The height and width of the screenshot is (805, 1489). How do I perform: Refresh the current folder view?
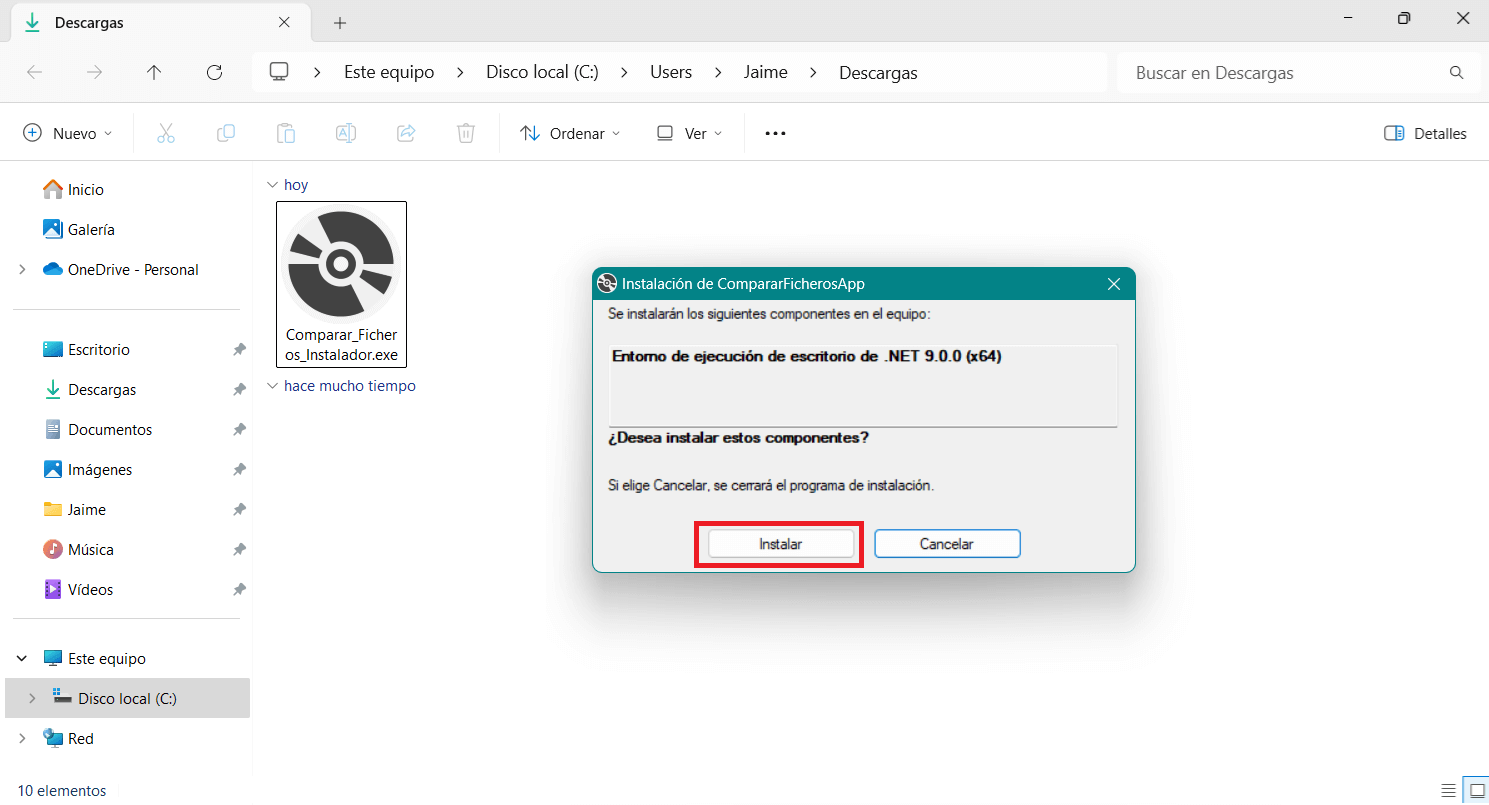pyautogui.click(x=214, y=72)
